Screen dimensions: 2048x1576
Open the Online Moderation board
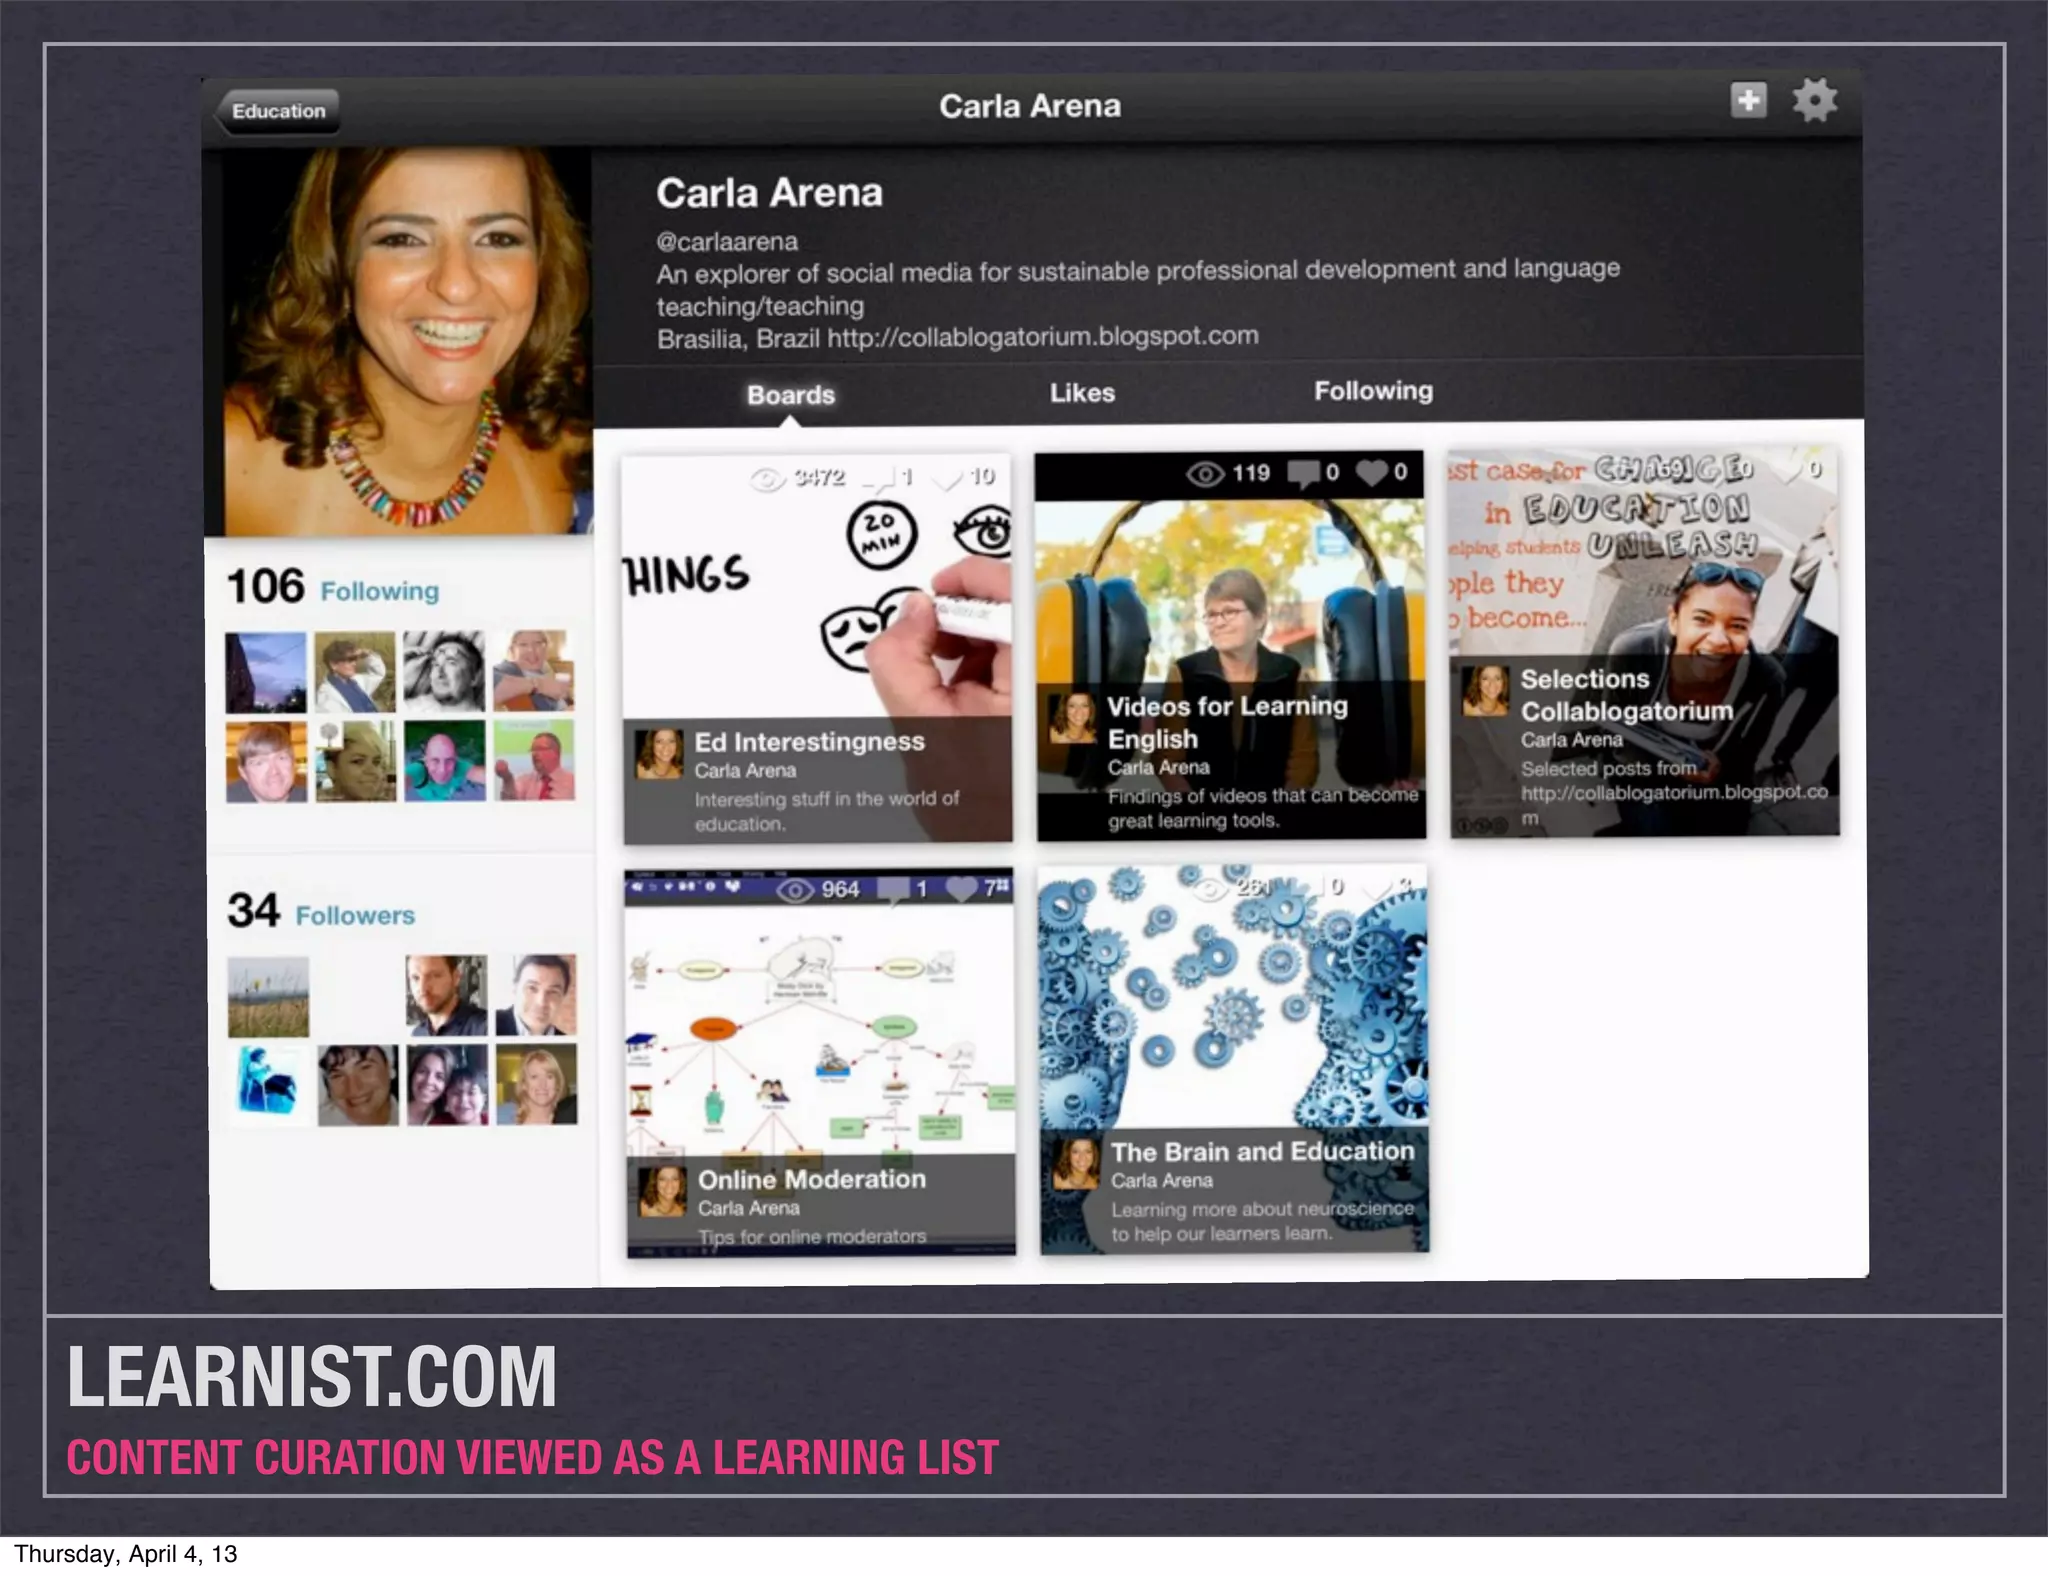pyautogui.click(x=820, y=1062)
